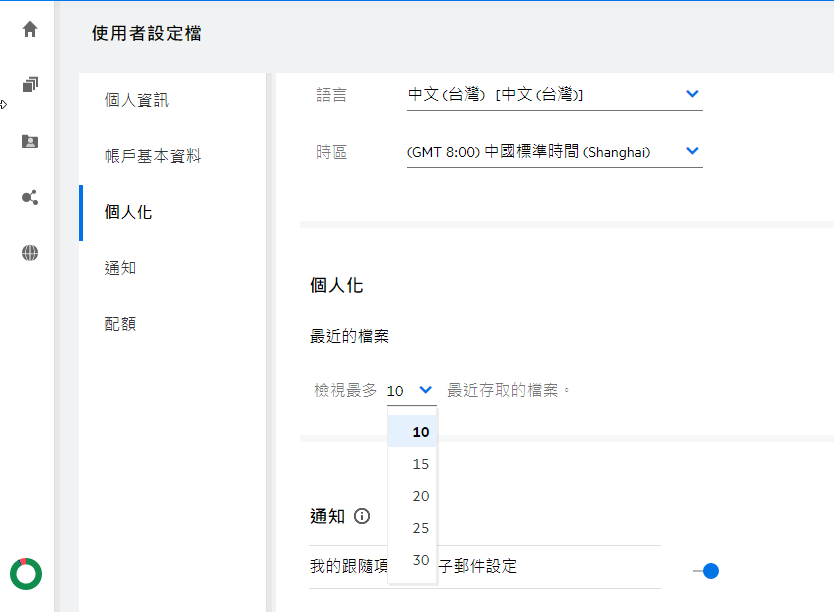Switch to 帳戶基本資料 tab
This screenshot has height=612, width=834.
[153, 156]
